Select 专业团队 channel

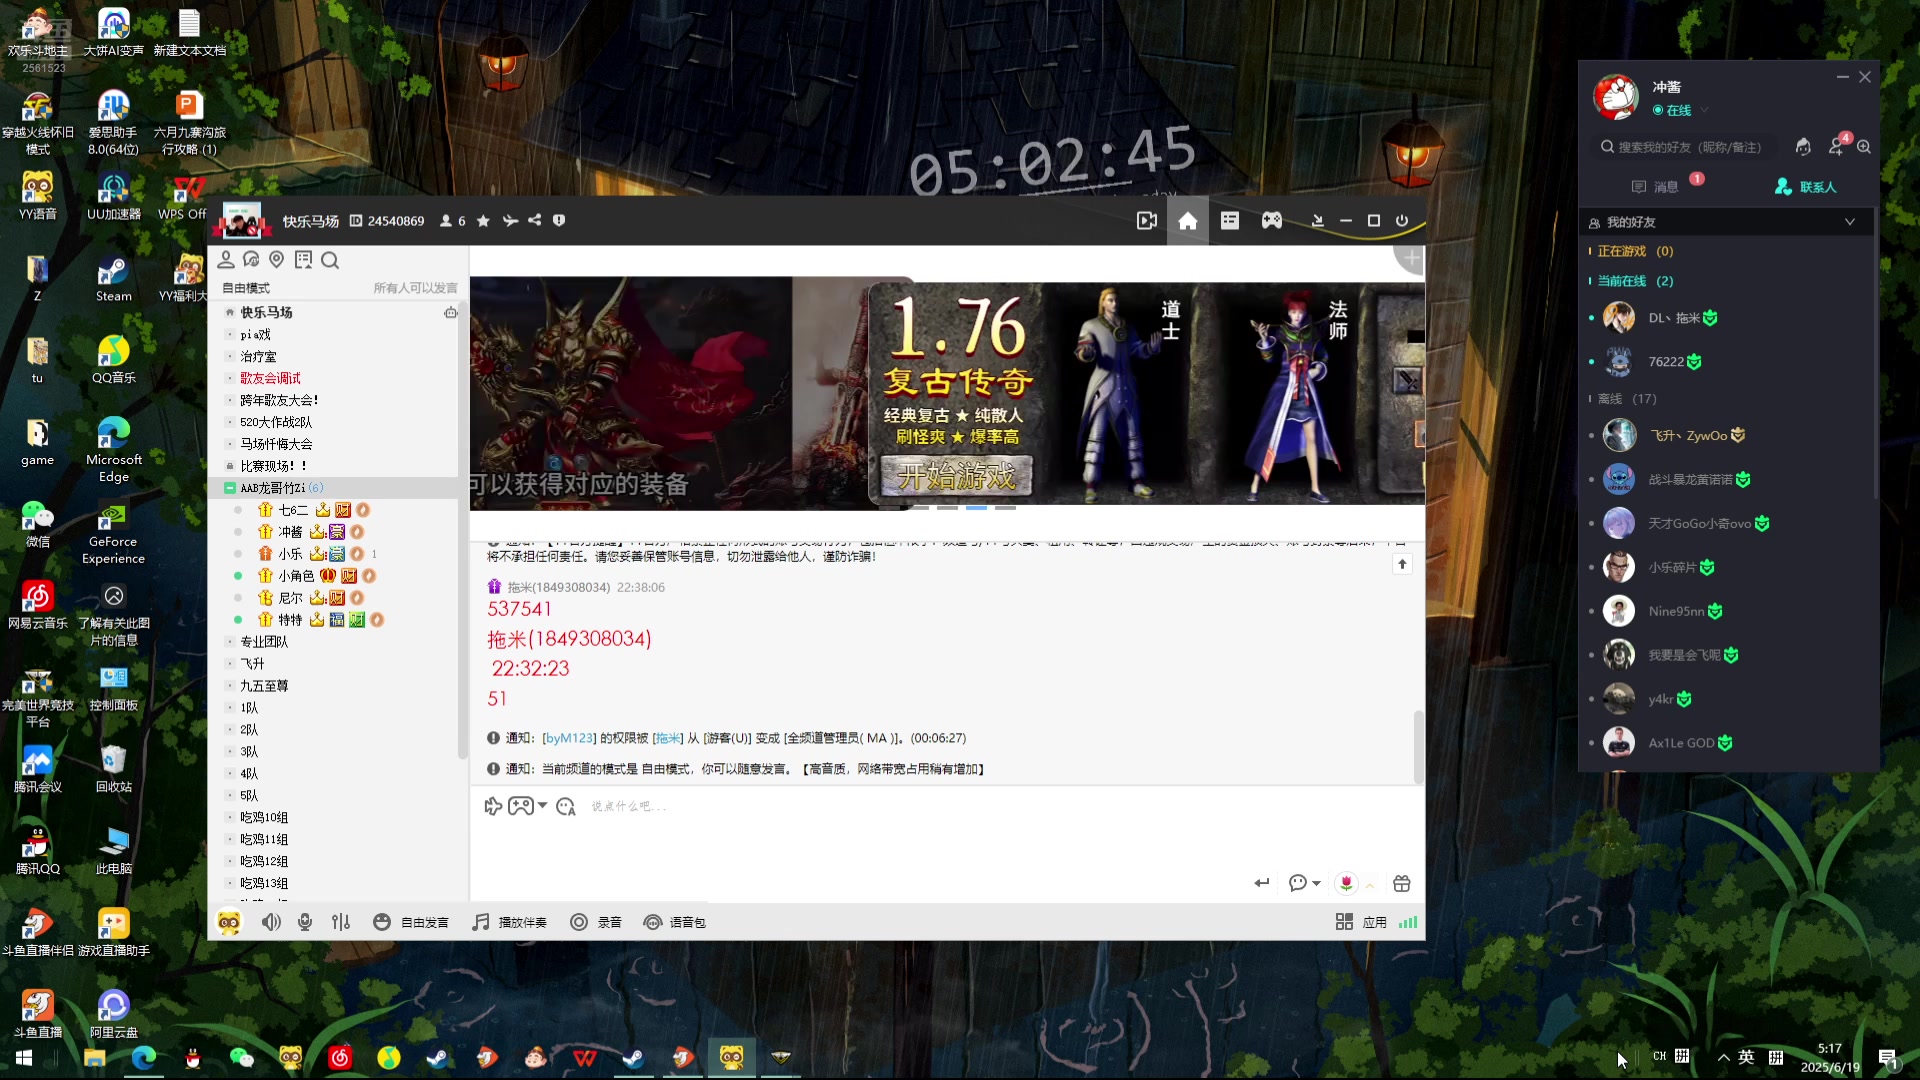[264, 642]
